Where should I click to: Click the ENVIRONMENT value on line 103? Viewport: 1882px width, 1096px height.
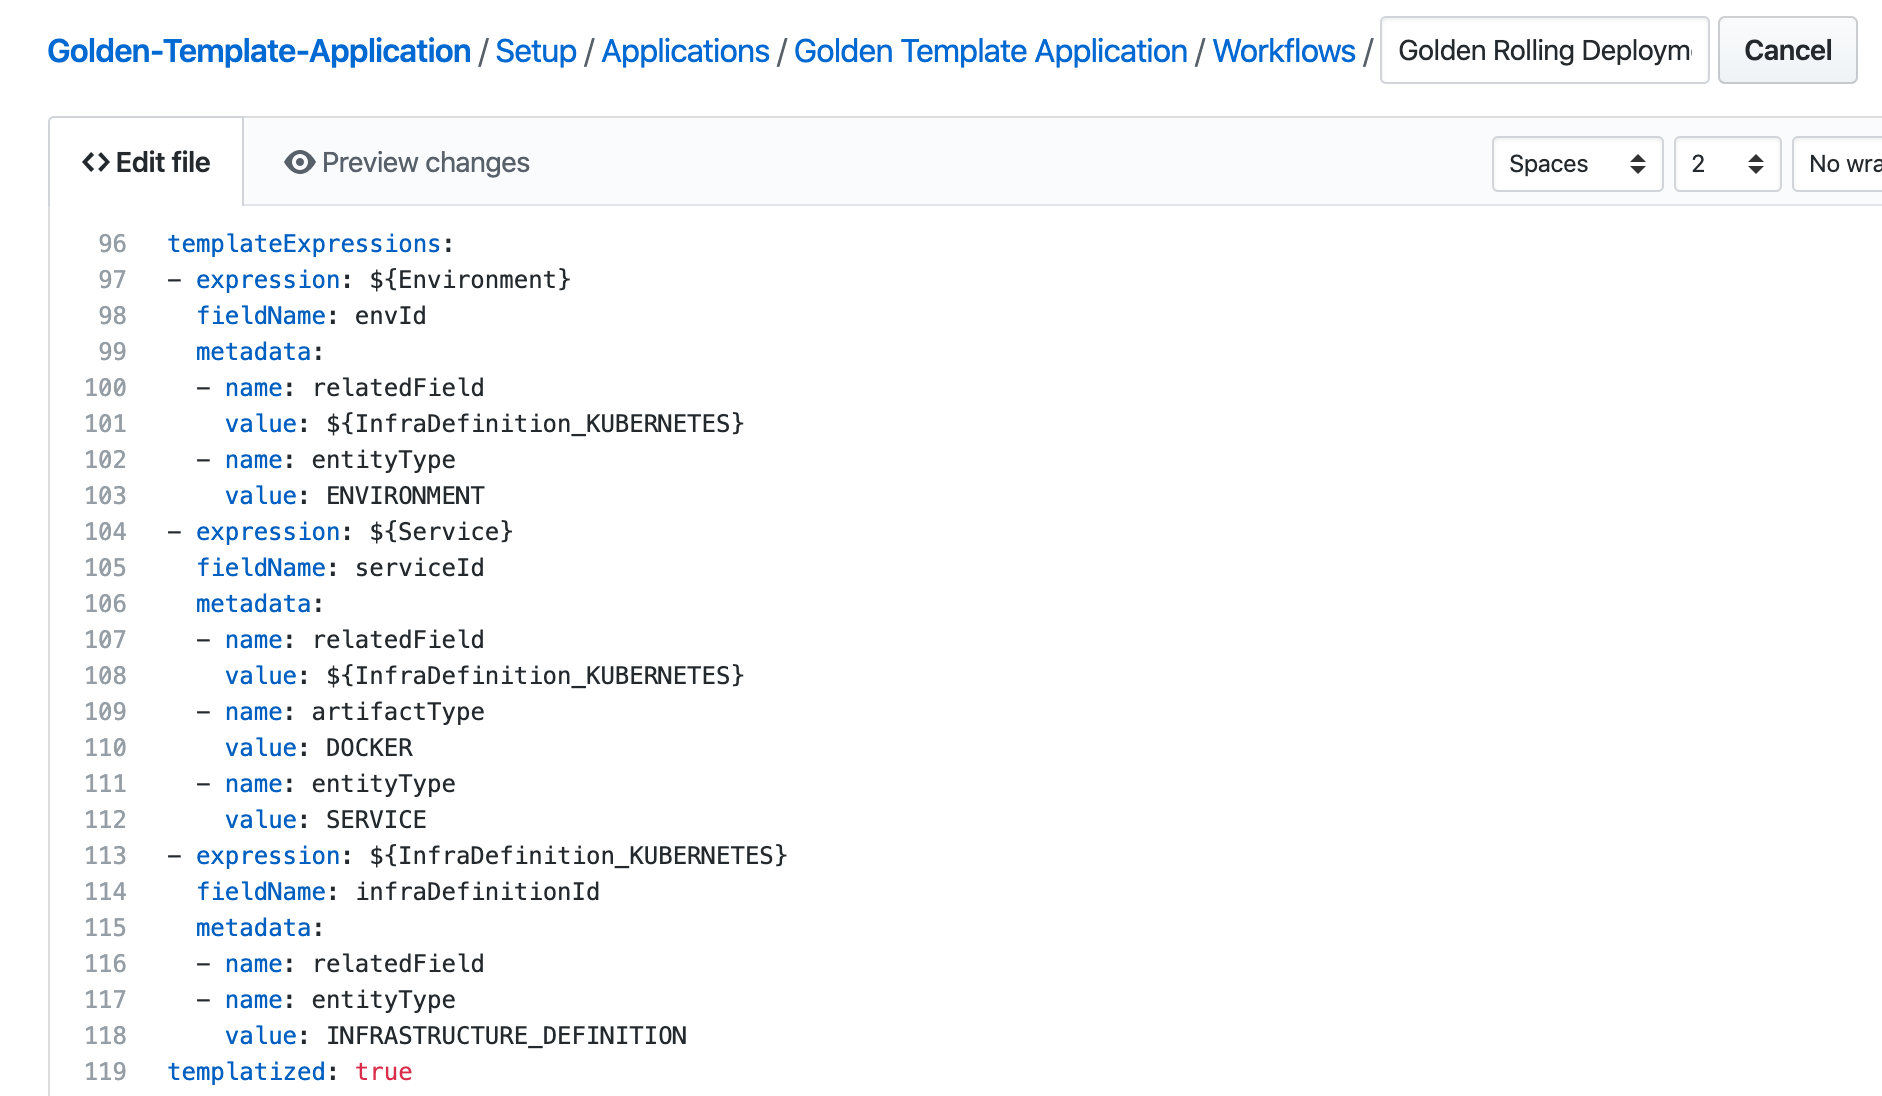point(405,496)
